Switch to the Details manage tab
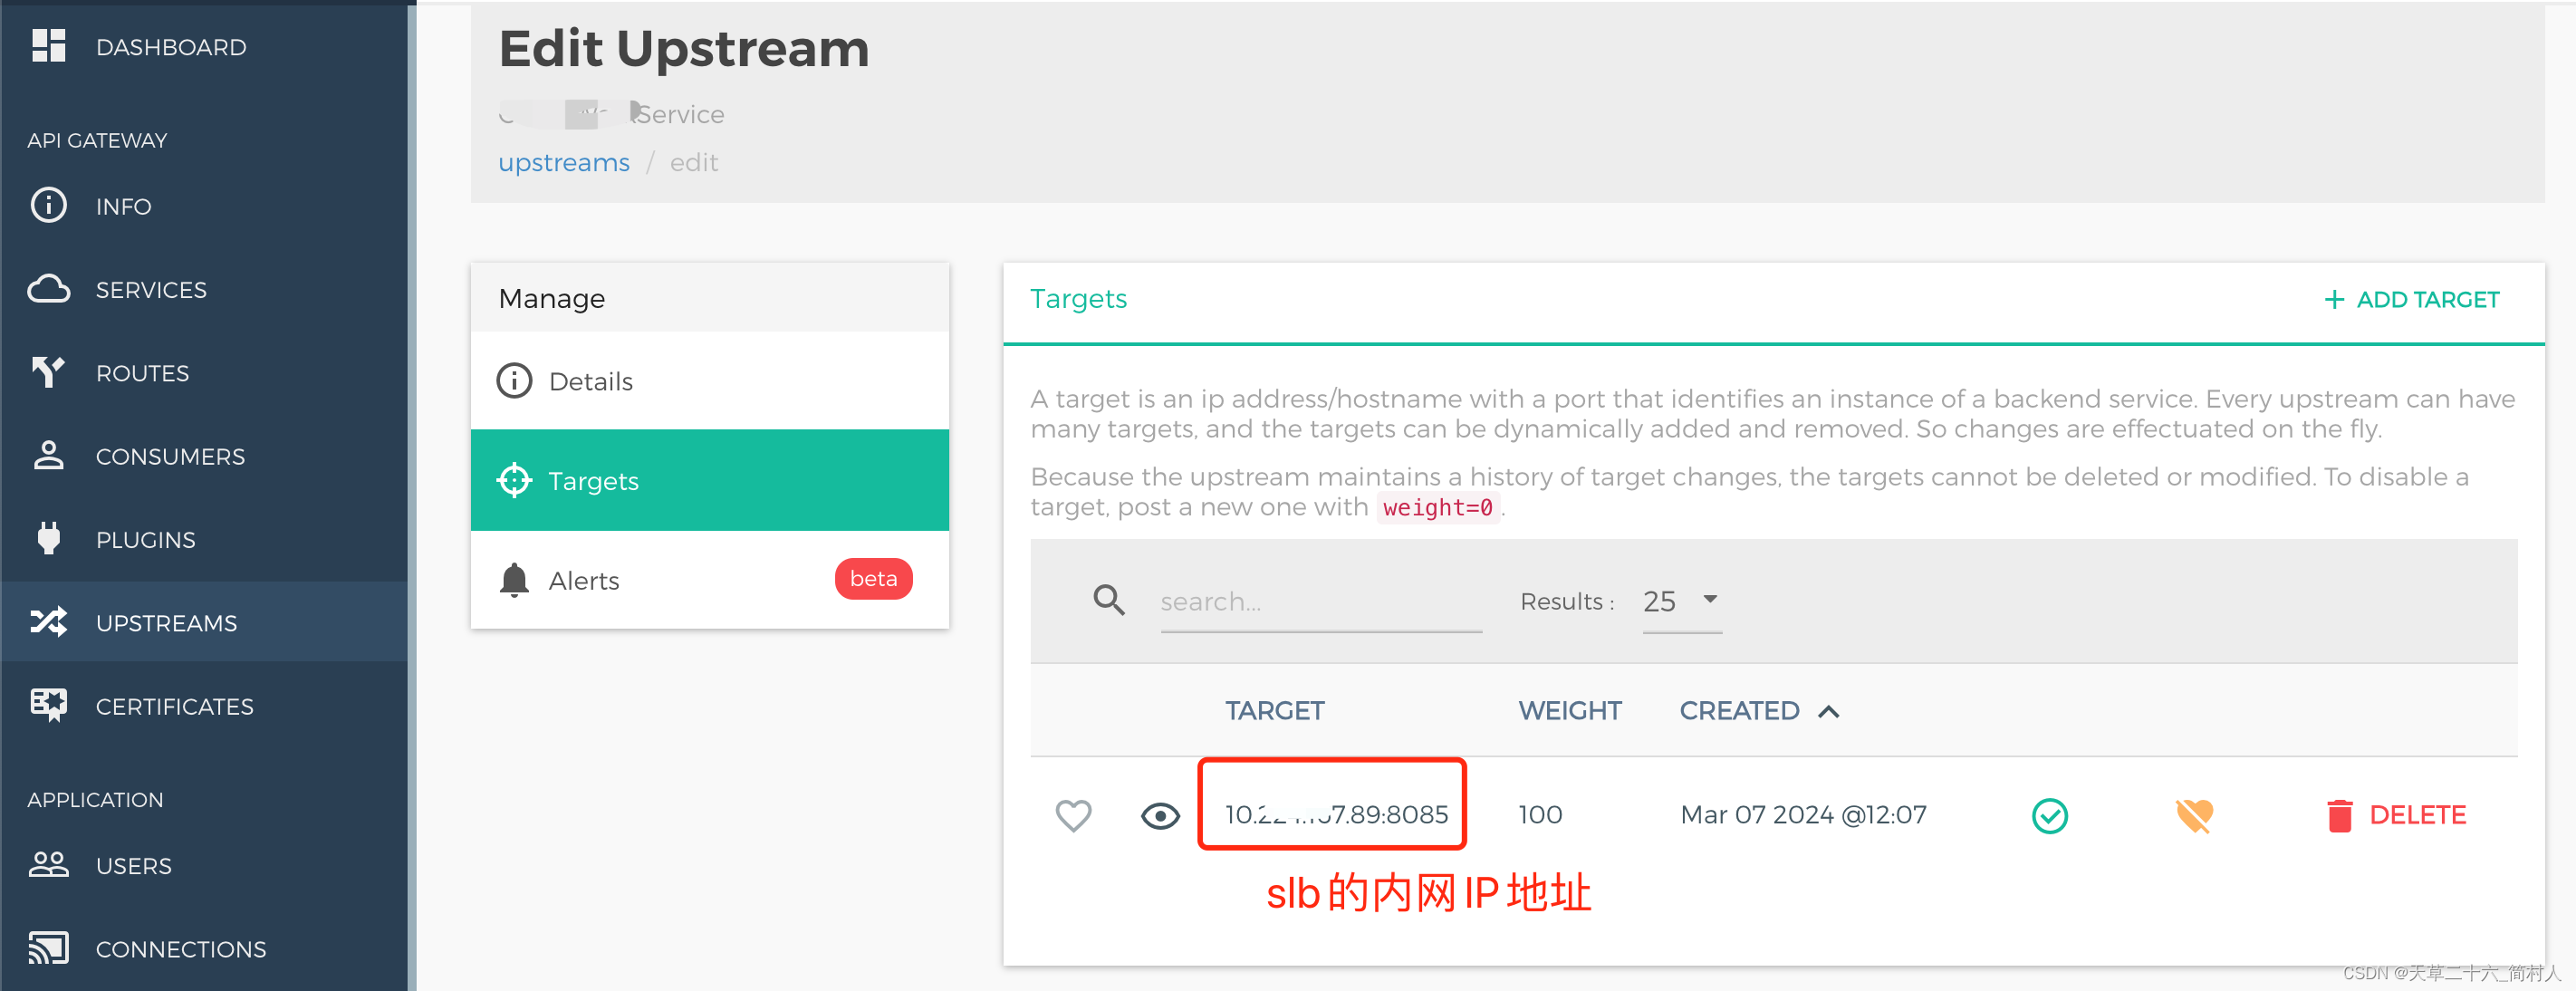The height and width of the screenshot is (991, 2576). [x=709, y=381]
